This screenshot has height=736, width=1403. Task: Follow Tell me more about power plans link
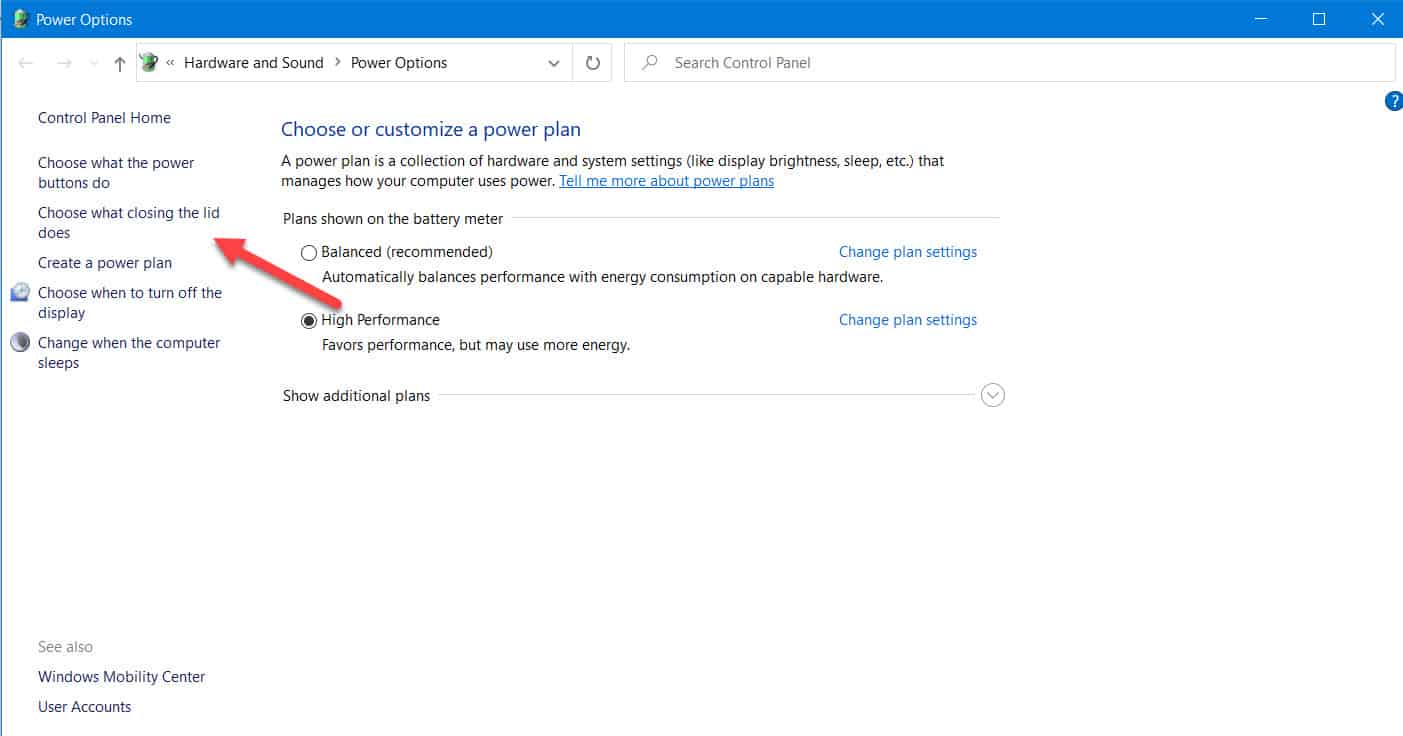[666, 181]
